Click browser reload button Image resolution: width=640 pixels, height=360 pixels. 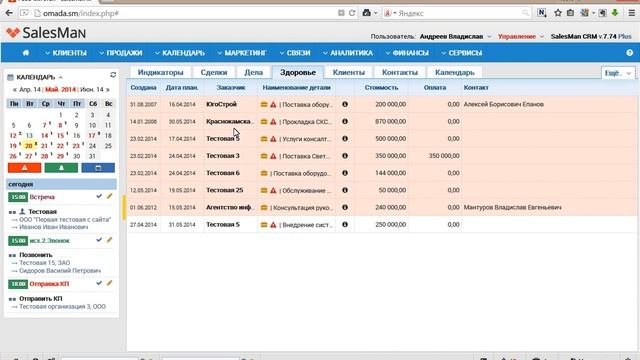pos(352,13)
